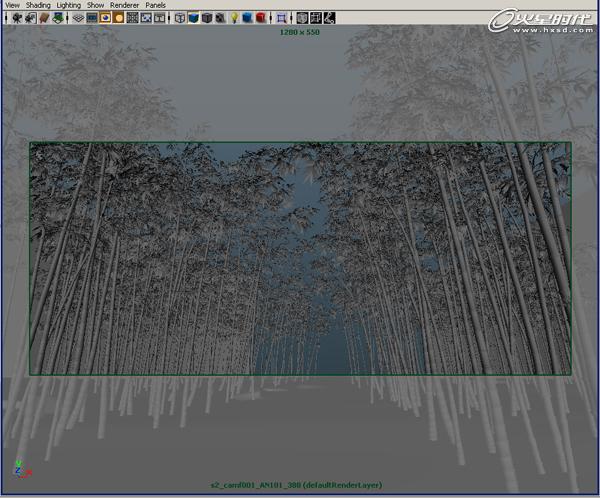The height and width of the screenshot is (498, 600).
Task: Open the Renderer menu
Action: (x=125, y=5)
